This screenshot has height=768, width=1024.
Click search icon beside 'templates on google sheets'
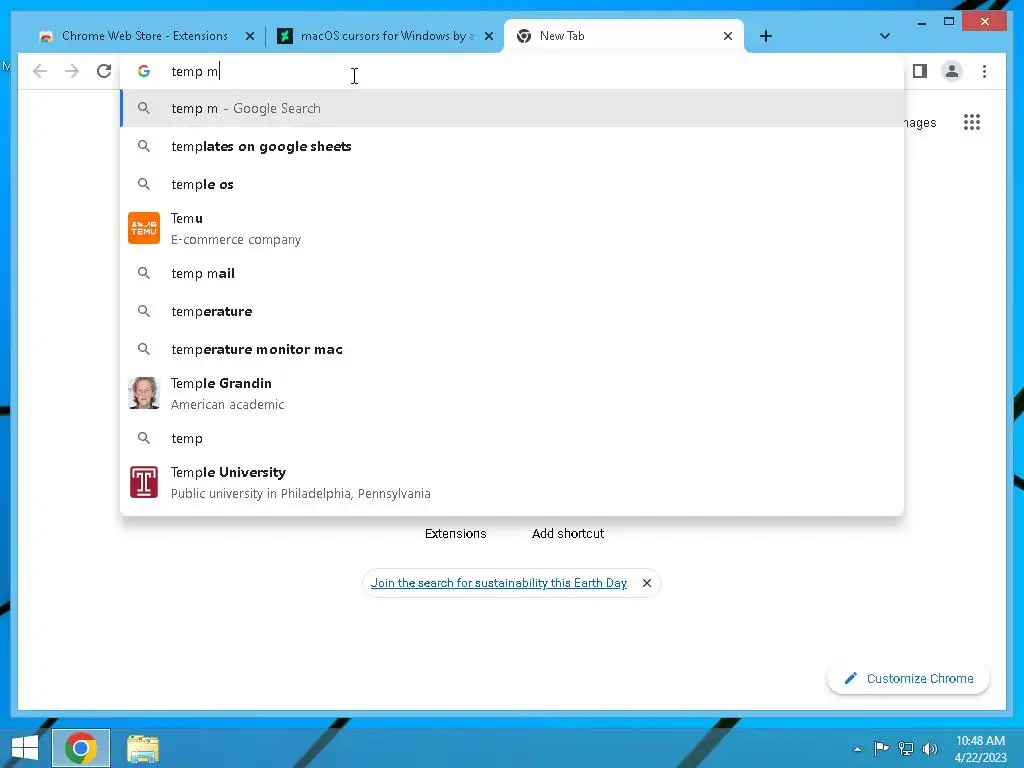pyautogui.click(x=144, y=146)
